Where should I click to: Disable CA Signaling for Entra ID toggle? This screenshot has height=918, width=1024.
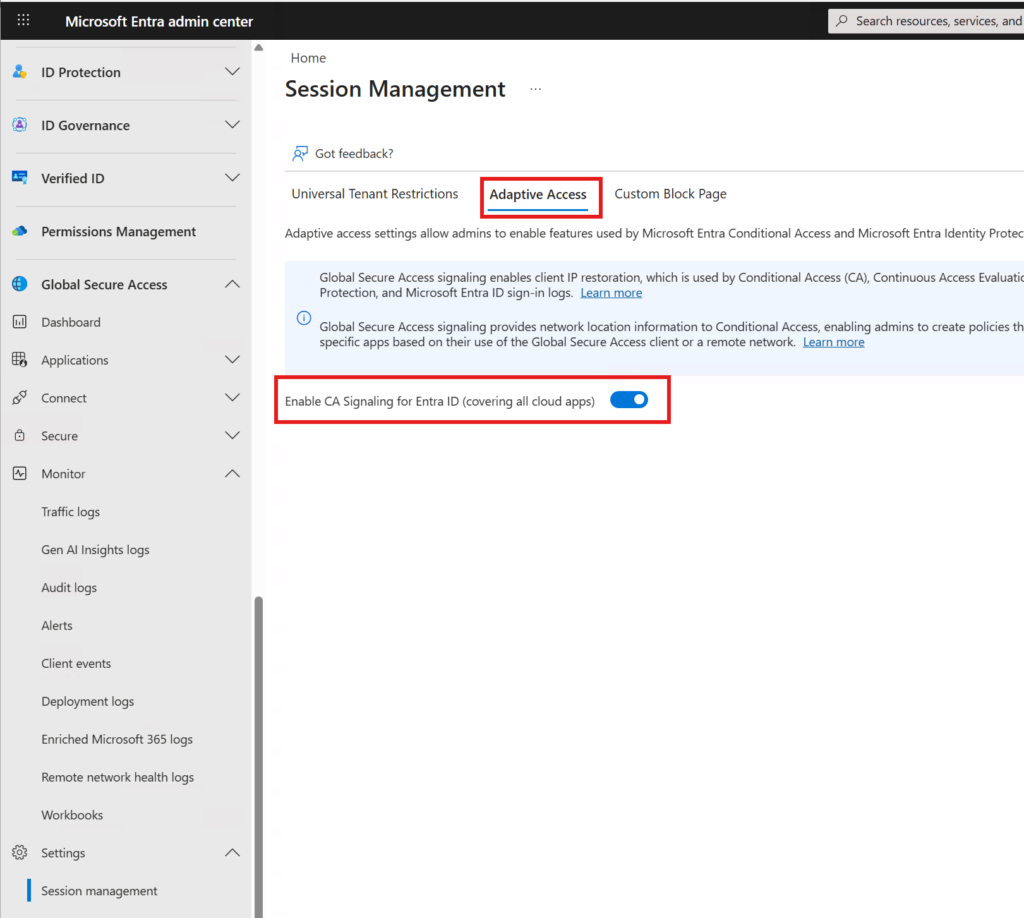tap(629, 400)
